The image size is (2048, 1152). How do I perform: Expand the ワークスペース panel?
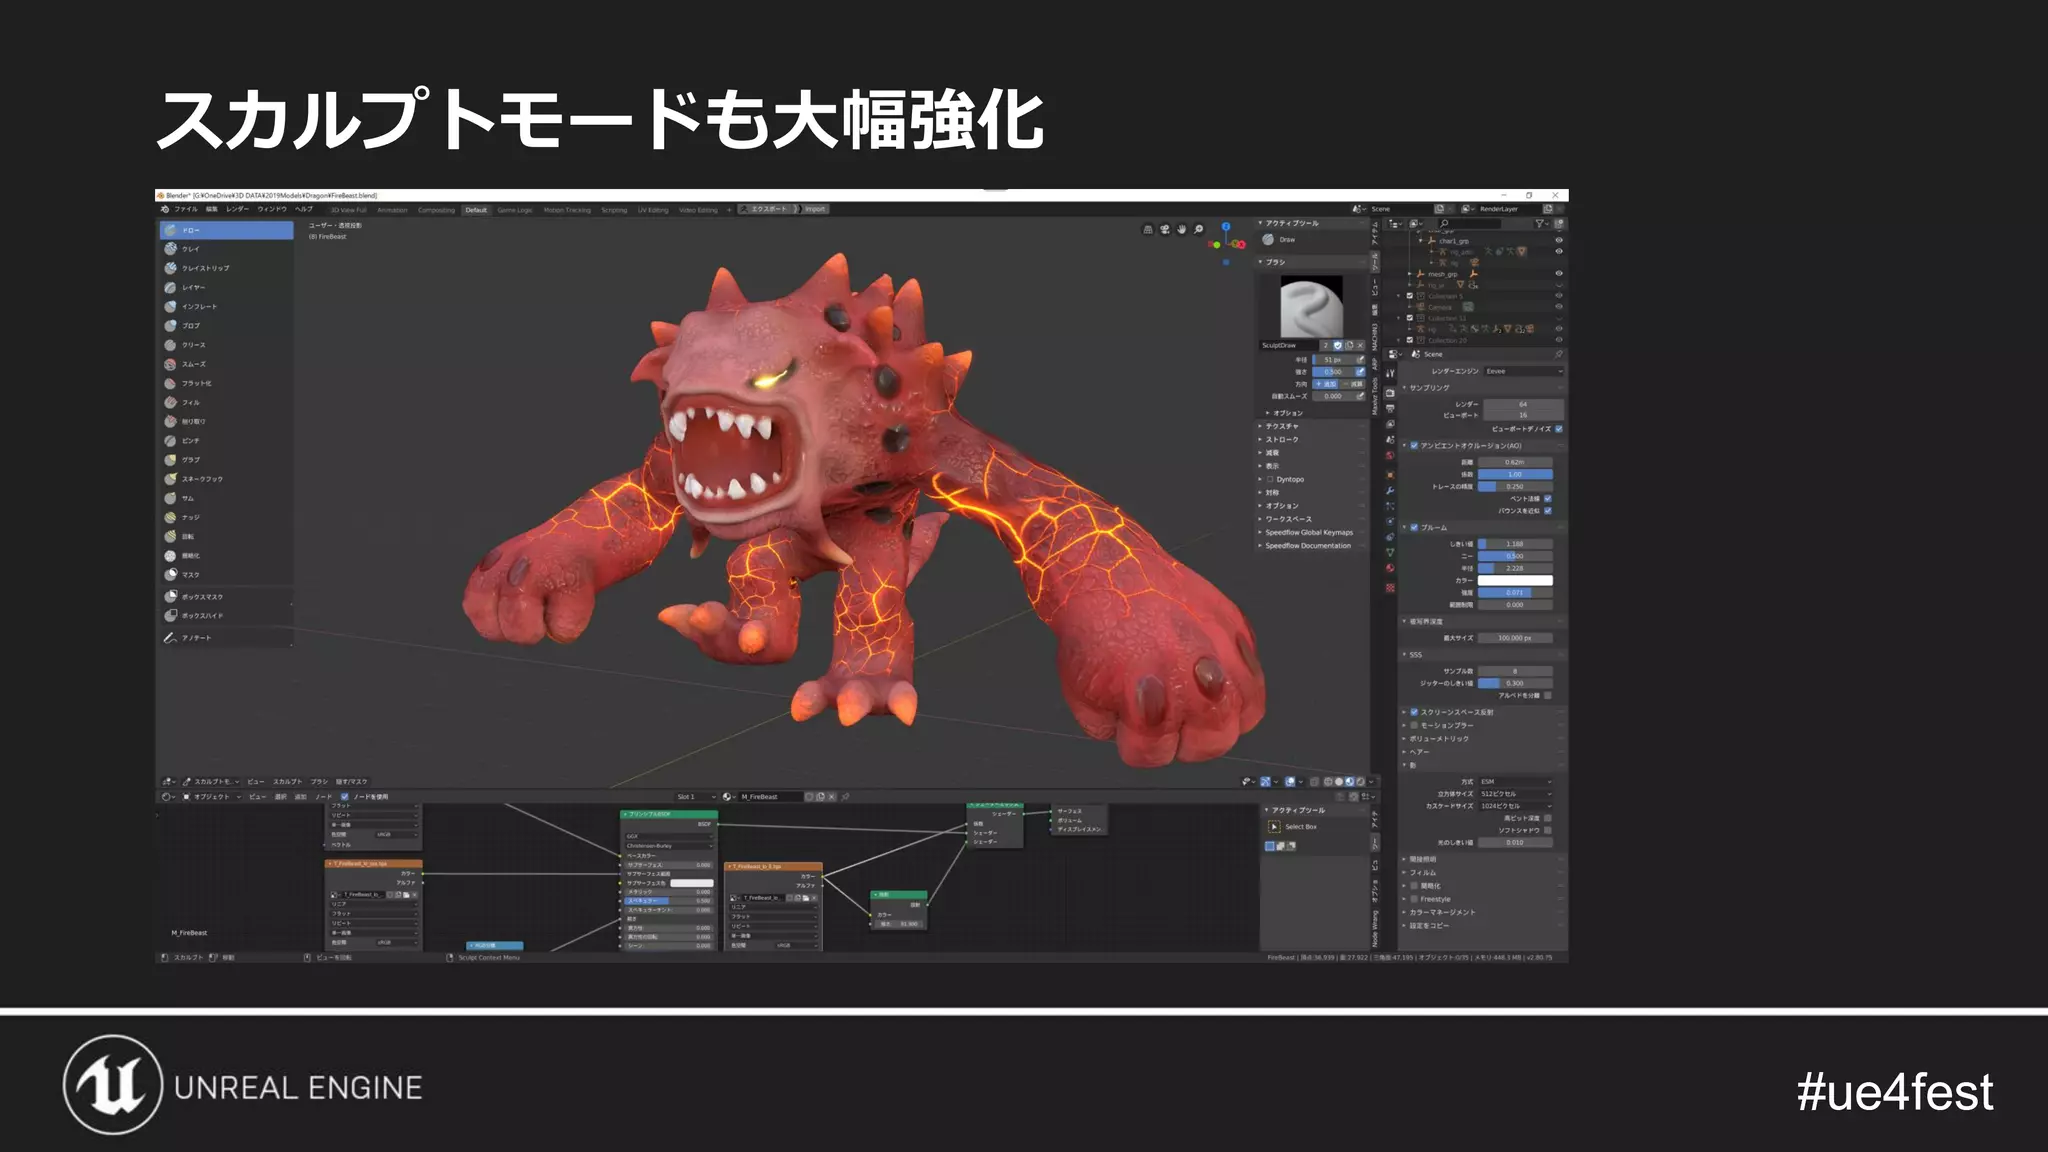pos(1312,519)
